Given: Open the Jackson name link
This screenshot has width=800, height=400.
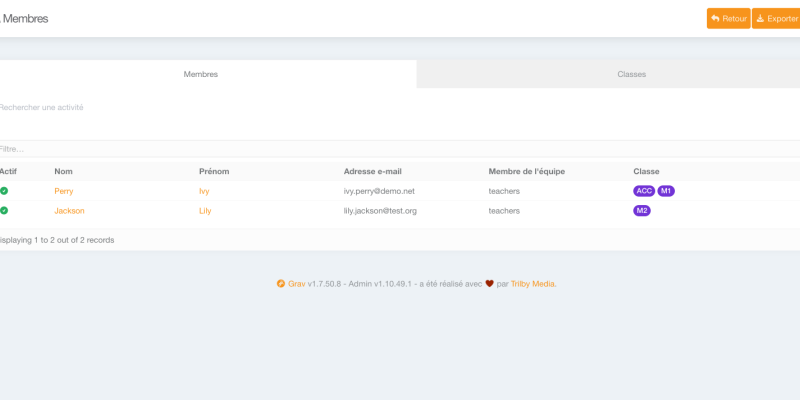Looking at the screenshot, I should pyautogui.click(x=69, y=211).
